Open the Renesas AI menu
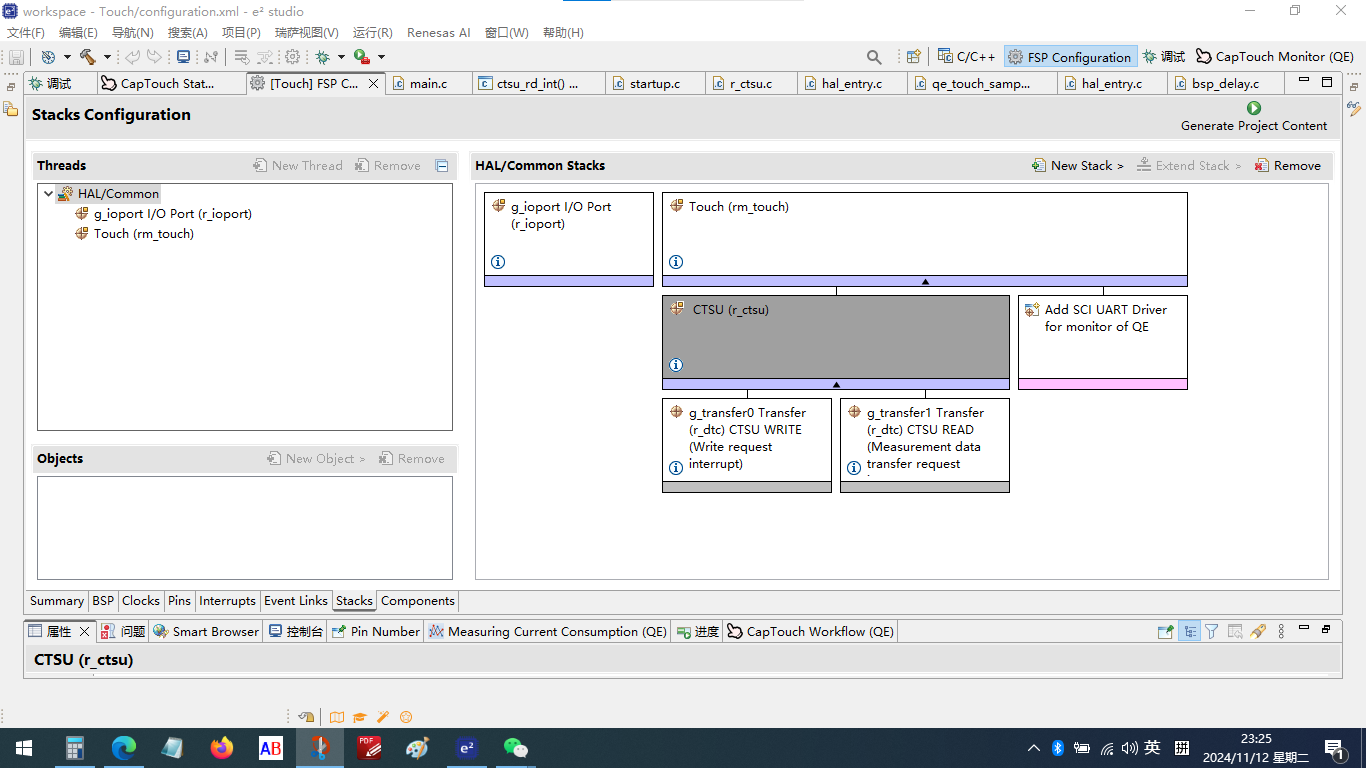The width and height of the screenshot is (1366, 768). (439, 32)
